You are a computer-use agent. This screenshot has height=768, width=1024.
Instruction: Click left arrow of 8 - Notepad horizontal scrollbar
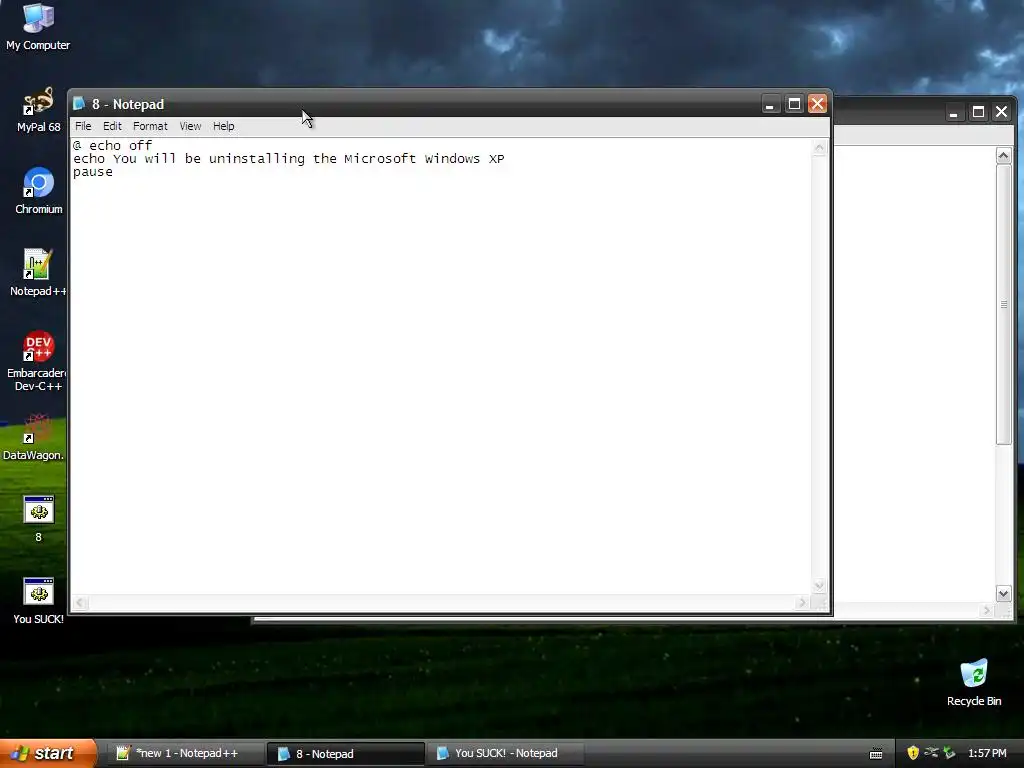[80, 603]
